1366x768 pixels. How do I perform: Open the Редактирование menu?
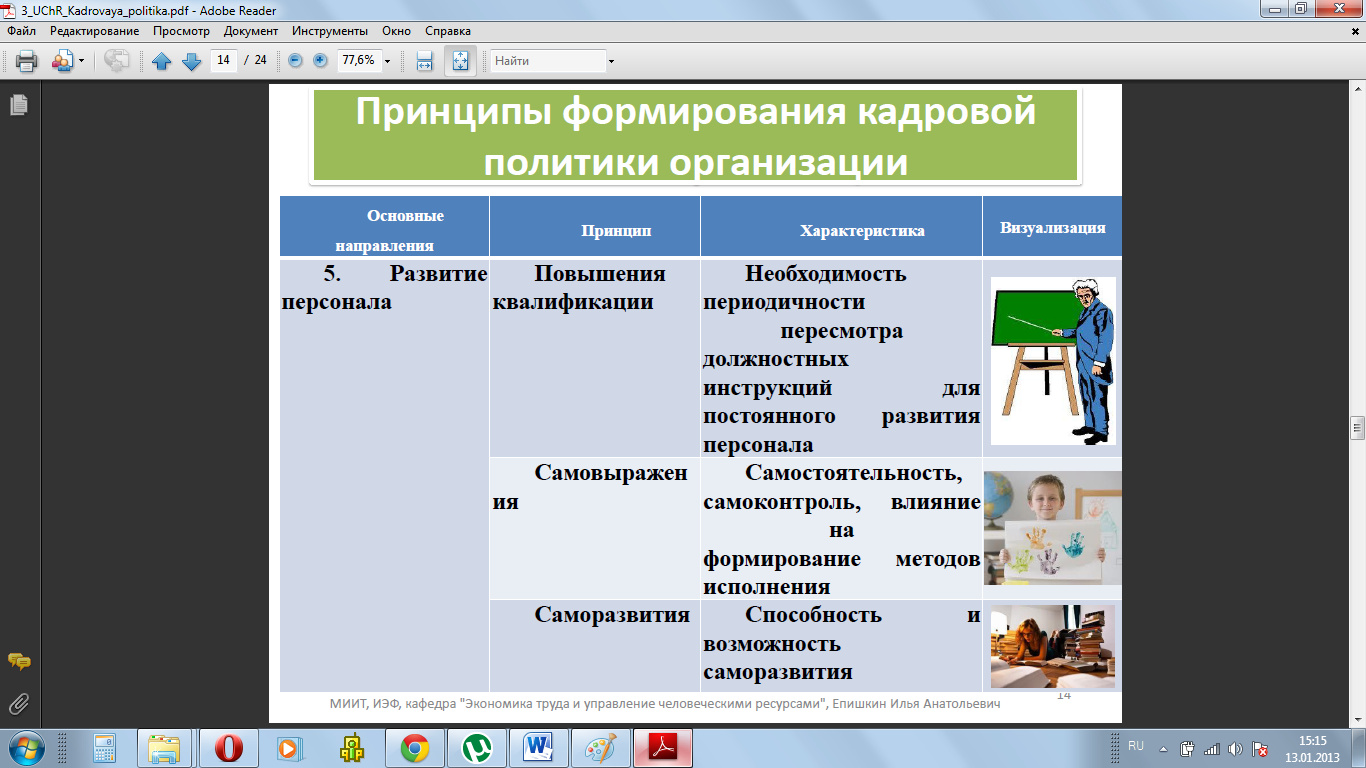94,31
